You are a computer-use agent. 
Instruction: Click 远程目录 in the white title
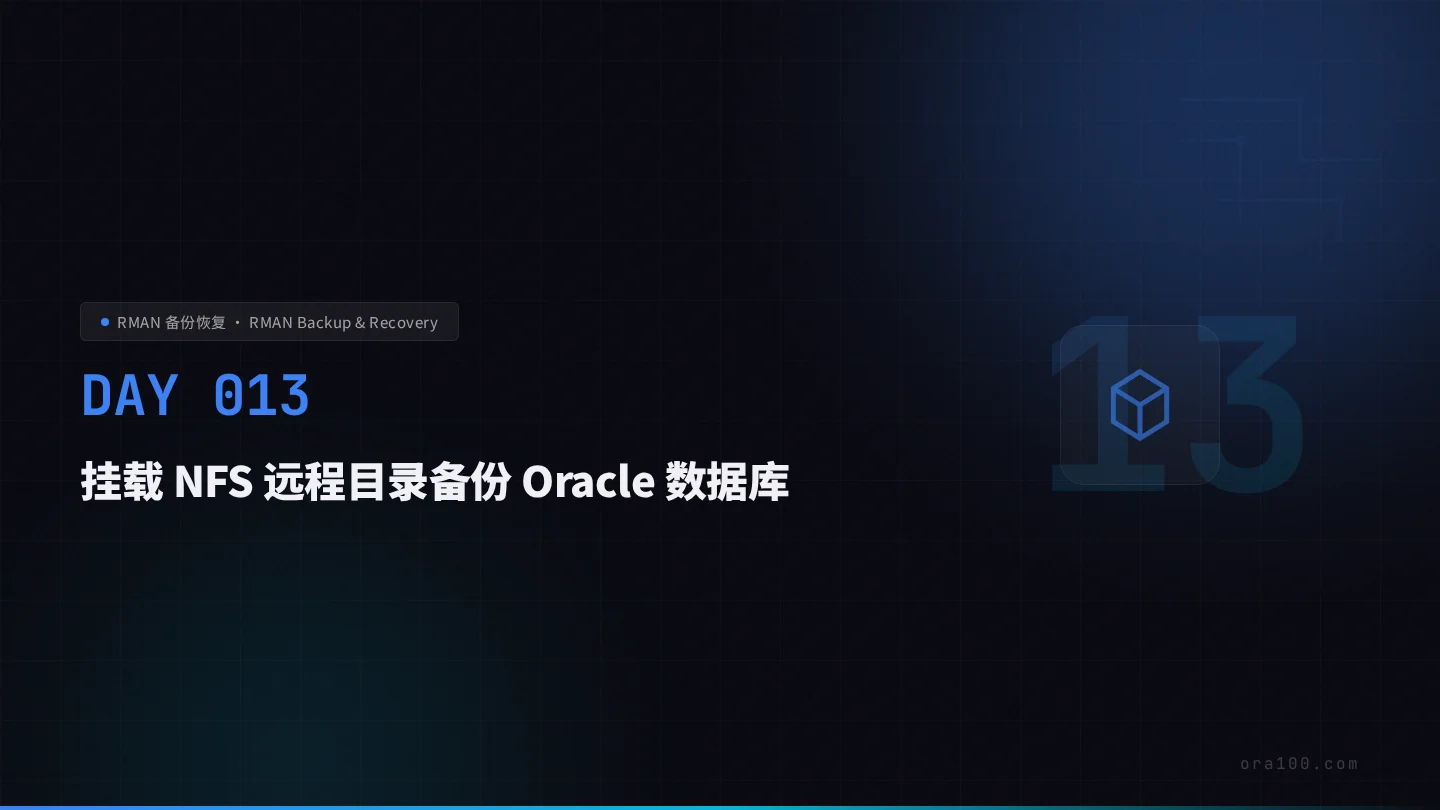345,482
